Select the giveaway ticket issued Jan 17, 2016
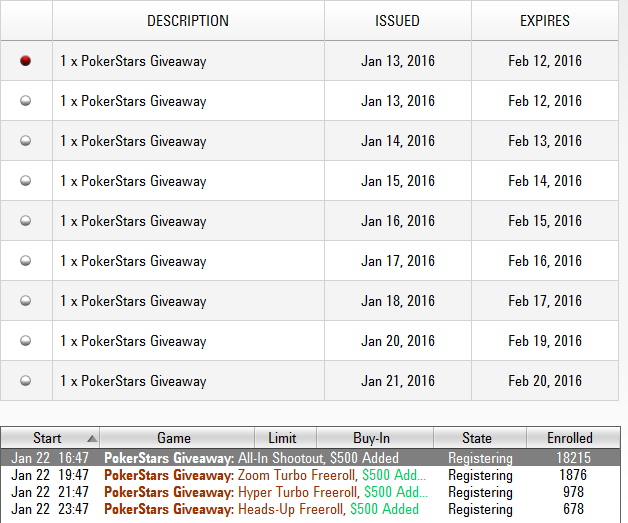 pos(26,261)
